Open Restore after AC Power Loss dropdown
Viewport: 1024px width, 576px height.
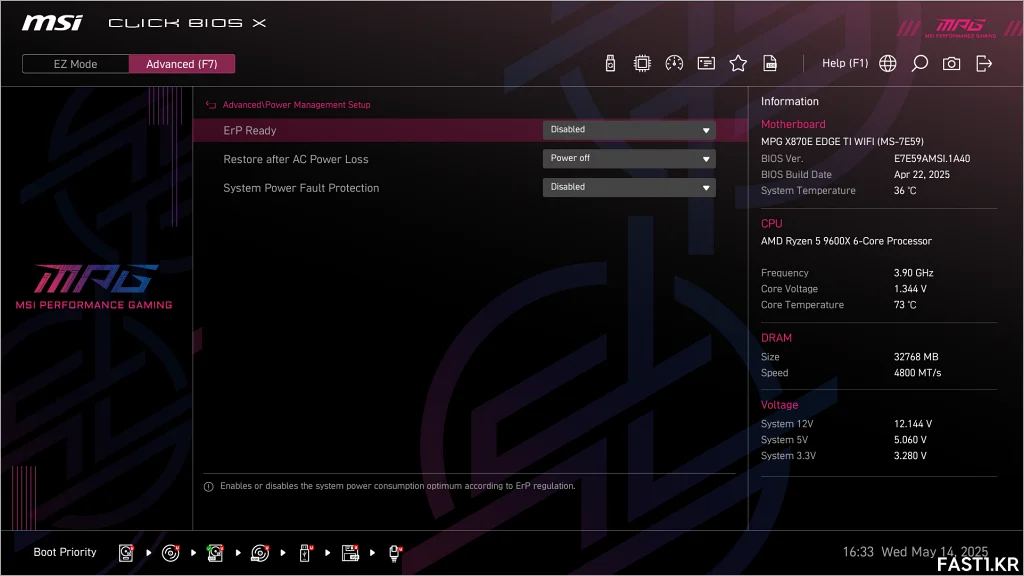[629, 159]
